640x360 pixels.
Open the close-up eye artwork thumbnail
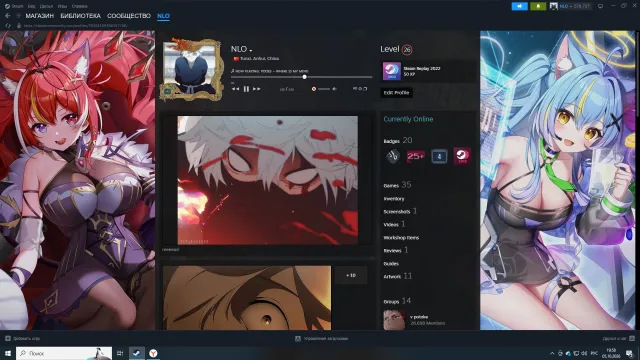247,298
